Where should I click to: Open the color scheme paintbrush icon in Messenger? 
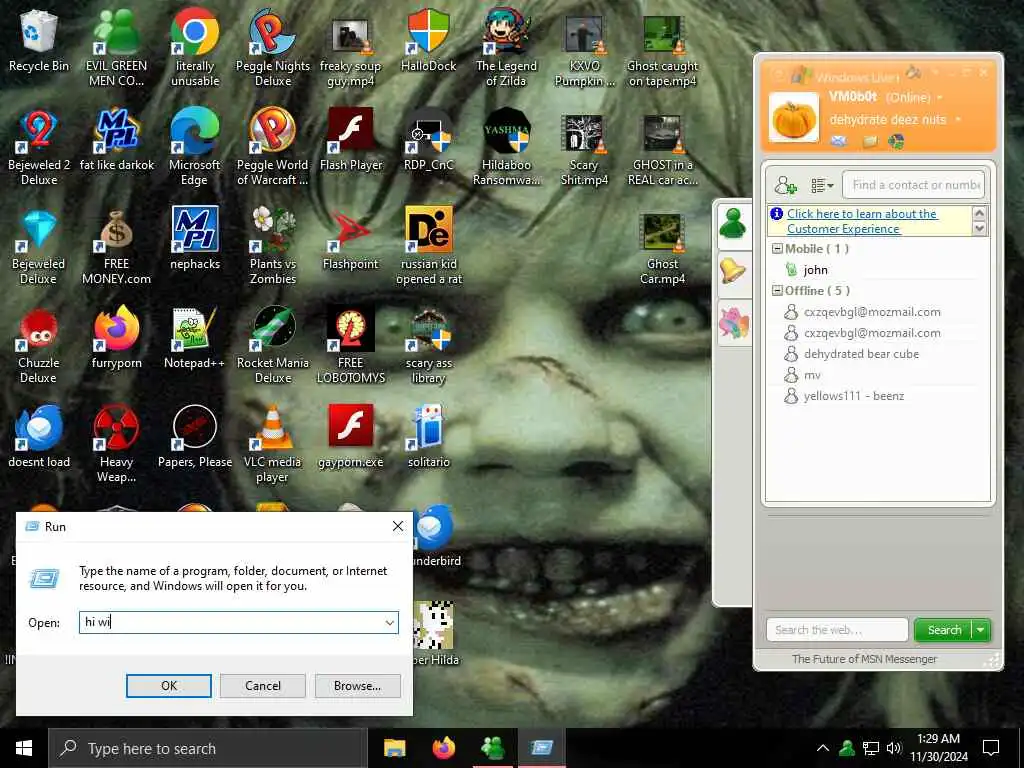pos(913,72)
